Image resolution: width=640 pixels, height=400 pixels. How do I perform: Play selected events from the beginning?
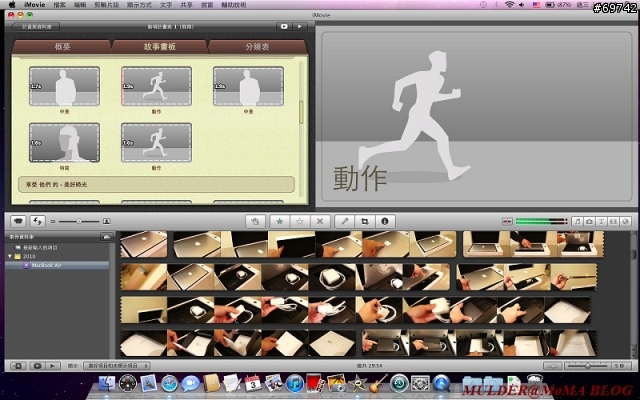[52, 366]
